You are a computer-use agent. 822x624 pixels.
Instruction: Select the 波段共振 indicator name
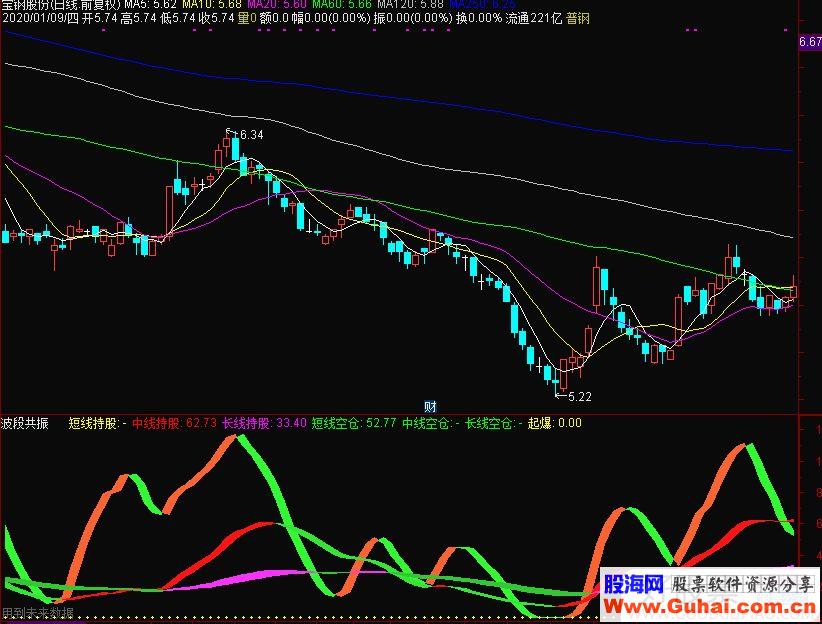pyautogui.click(x=25, y=423)
